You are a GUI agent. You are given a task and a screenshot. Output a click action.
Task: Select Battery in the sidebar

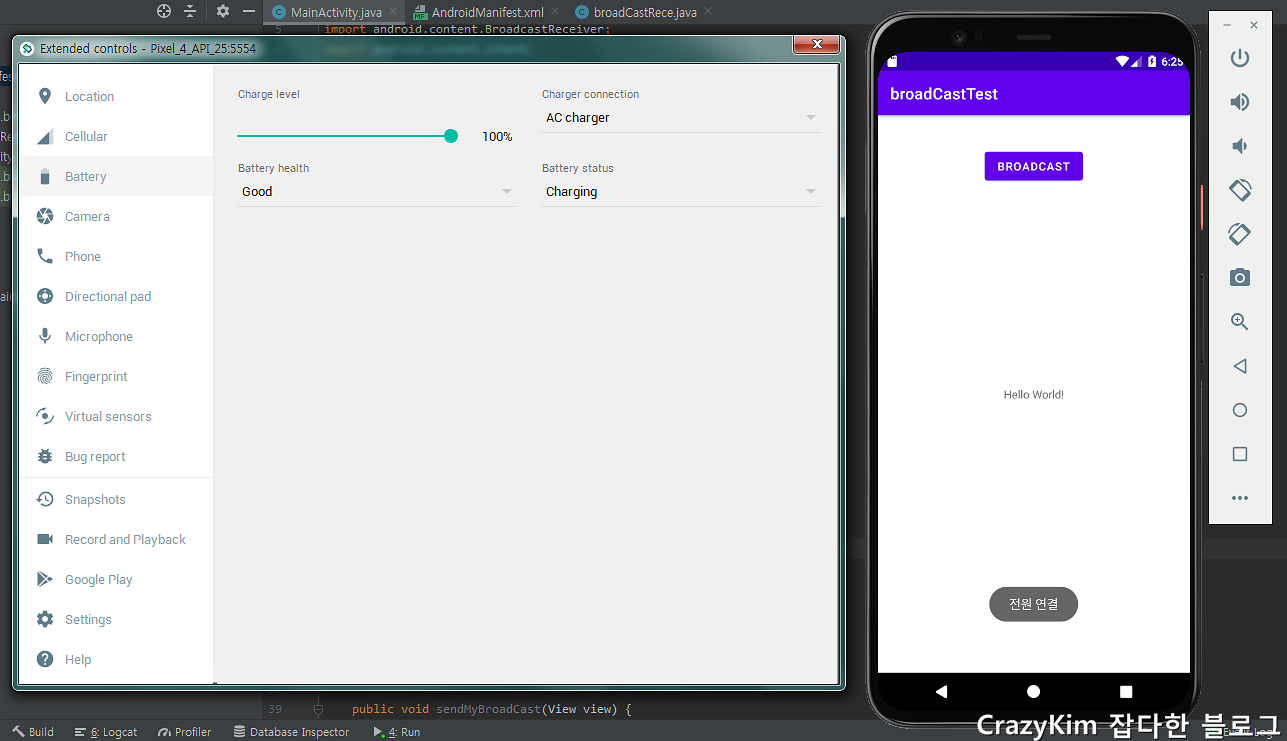point(116,177)
